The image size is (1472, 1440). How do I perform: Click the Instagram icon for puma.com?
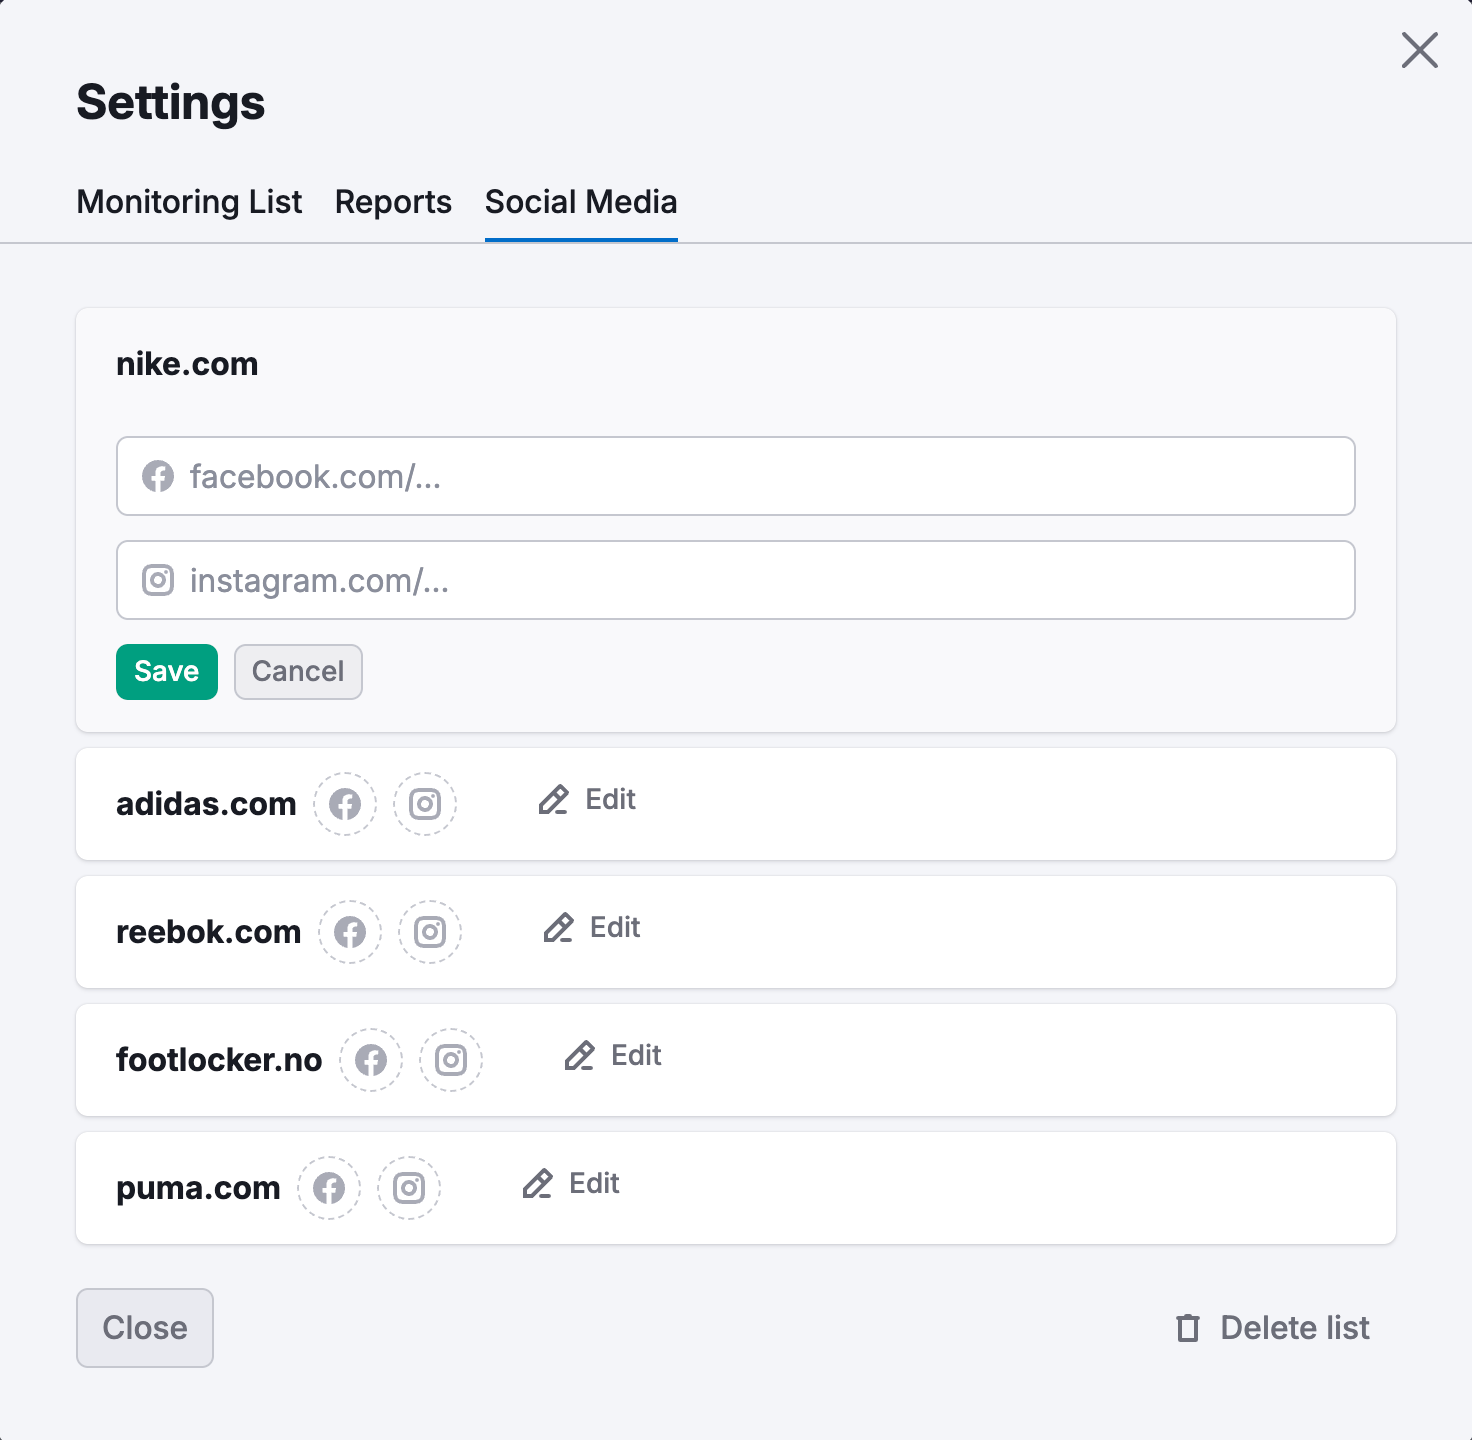(408, 1188)
